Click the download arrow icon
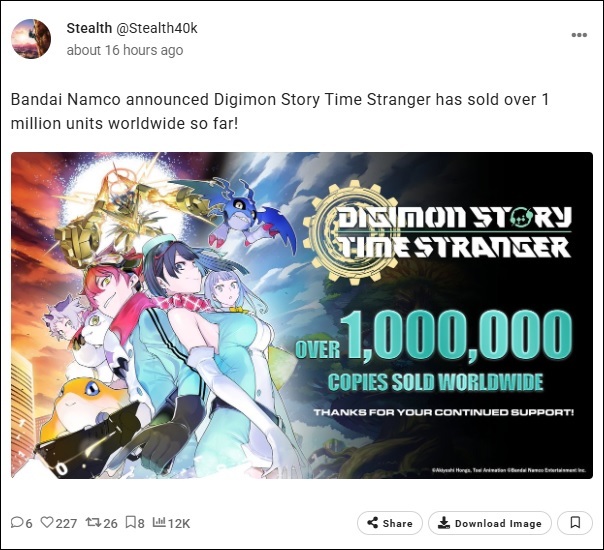This screenshot has width=604, height=550. coord(444,523)
